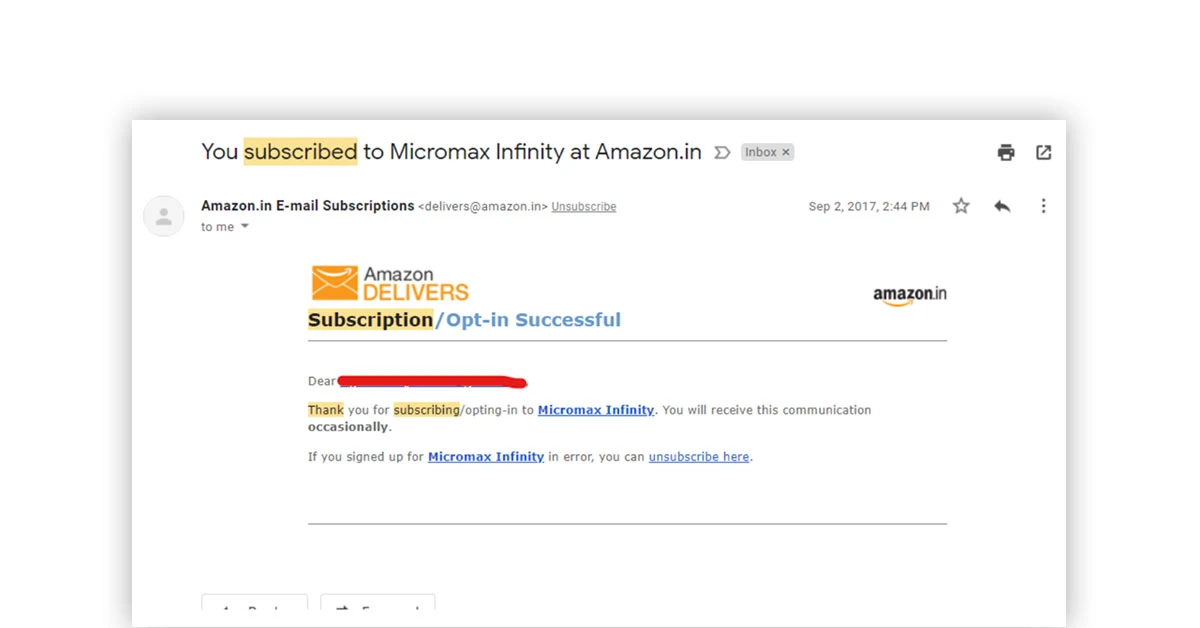Remove the Inbox label using its x
The image size is (1200, 628).
click(786, 152)
